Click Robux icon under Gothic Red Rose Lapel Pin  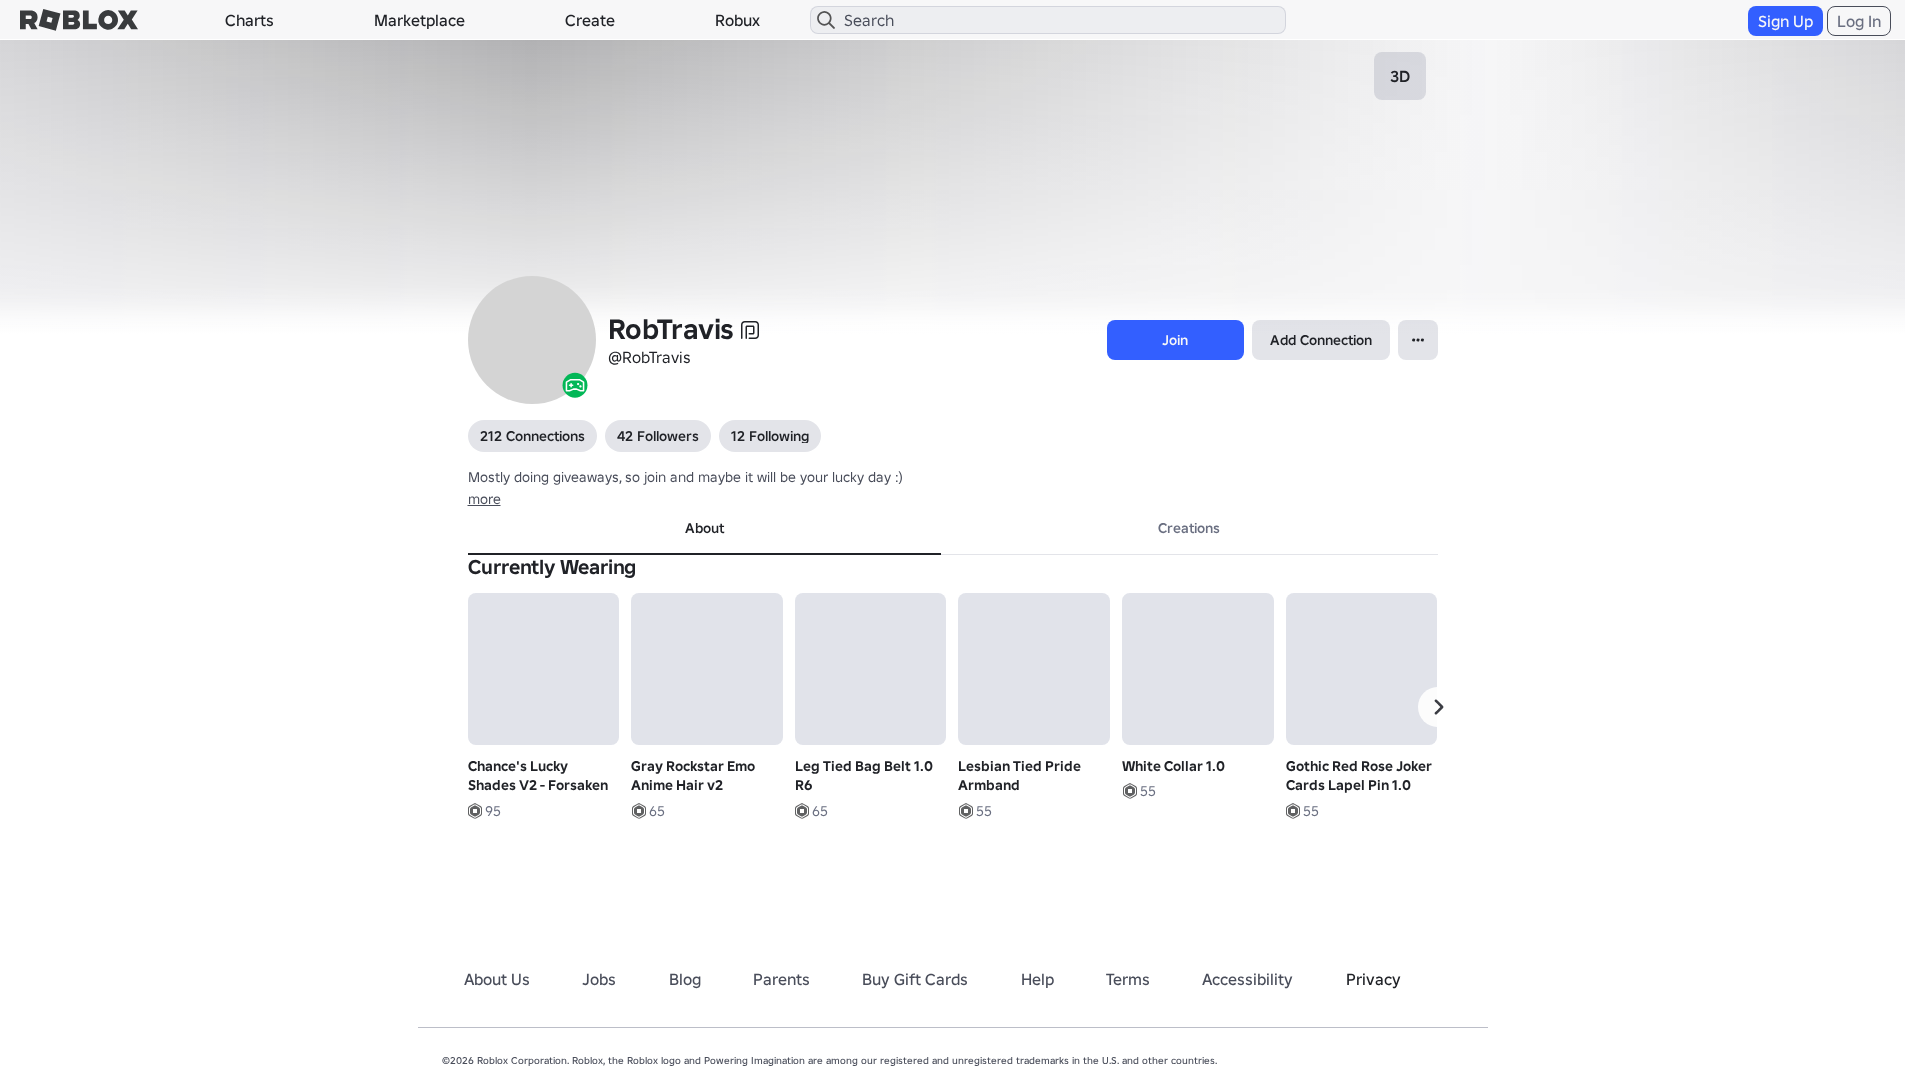click(1293, 811)
